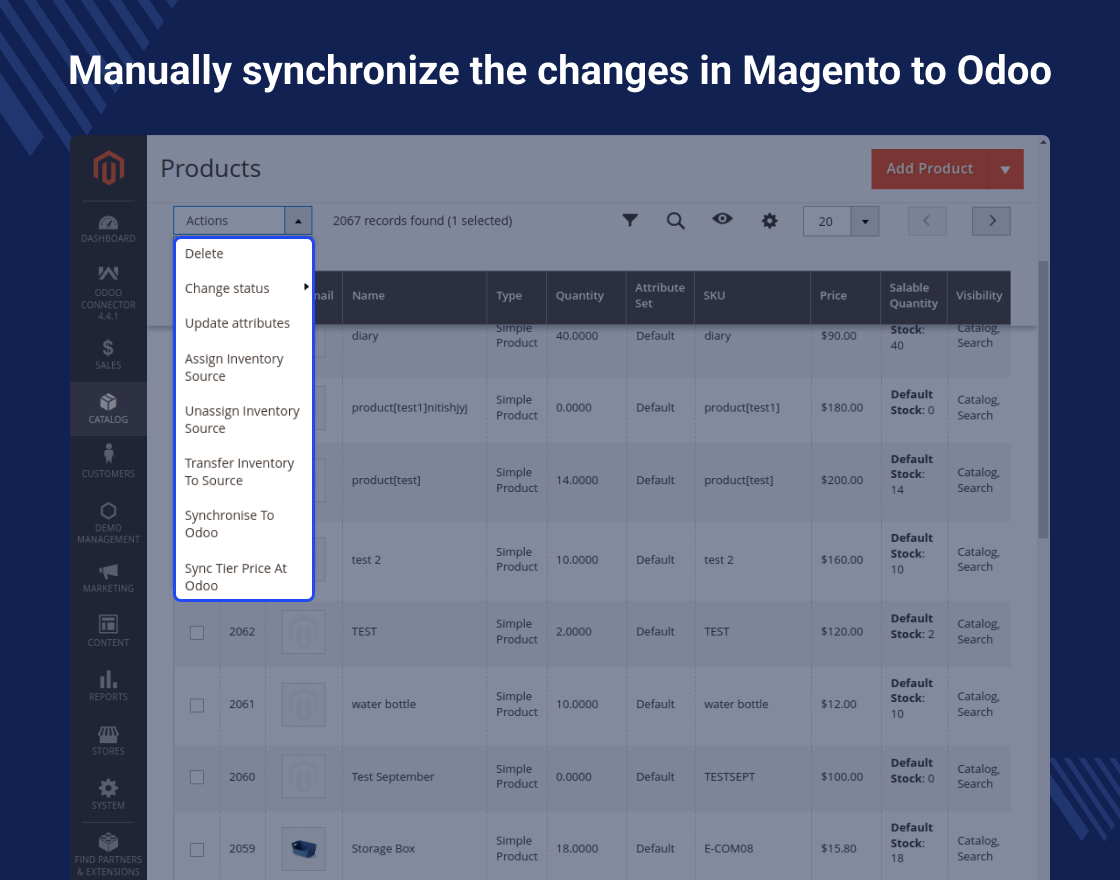The image size is (1120, 880).
Task: Click the search magnifier icon
Action: coord(676,221)
